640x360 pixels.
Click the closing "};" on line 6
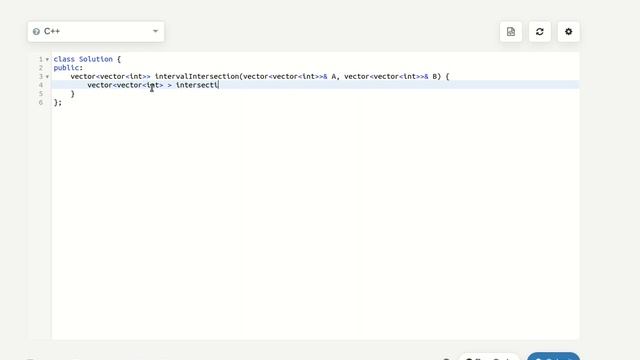point(58,102)
